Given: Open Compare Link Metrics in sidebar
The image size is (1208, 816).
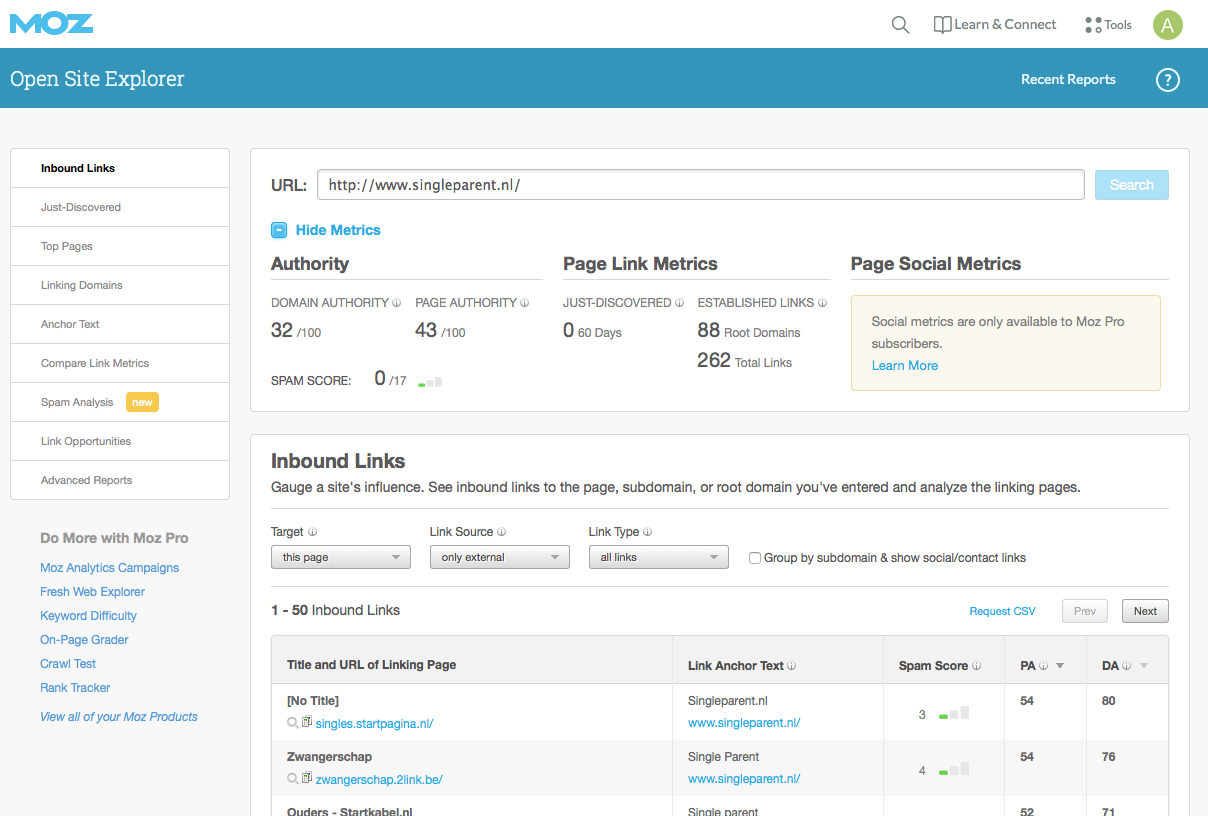Looking at the screenshot, I should click(x=120, y=363).
